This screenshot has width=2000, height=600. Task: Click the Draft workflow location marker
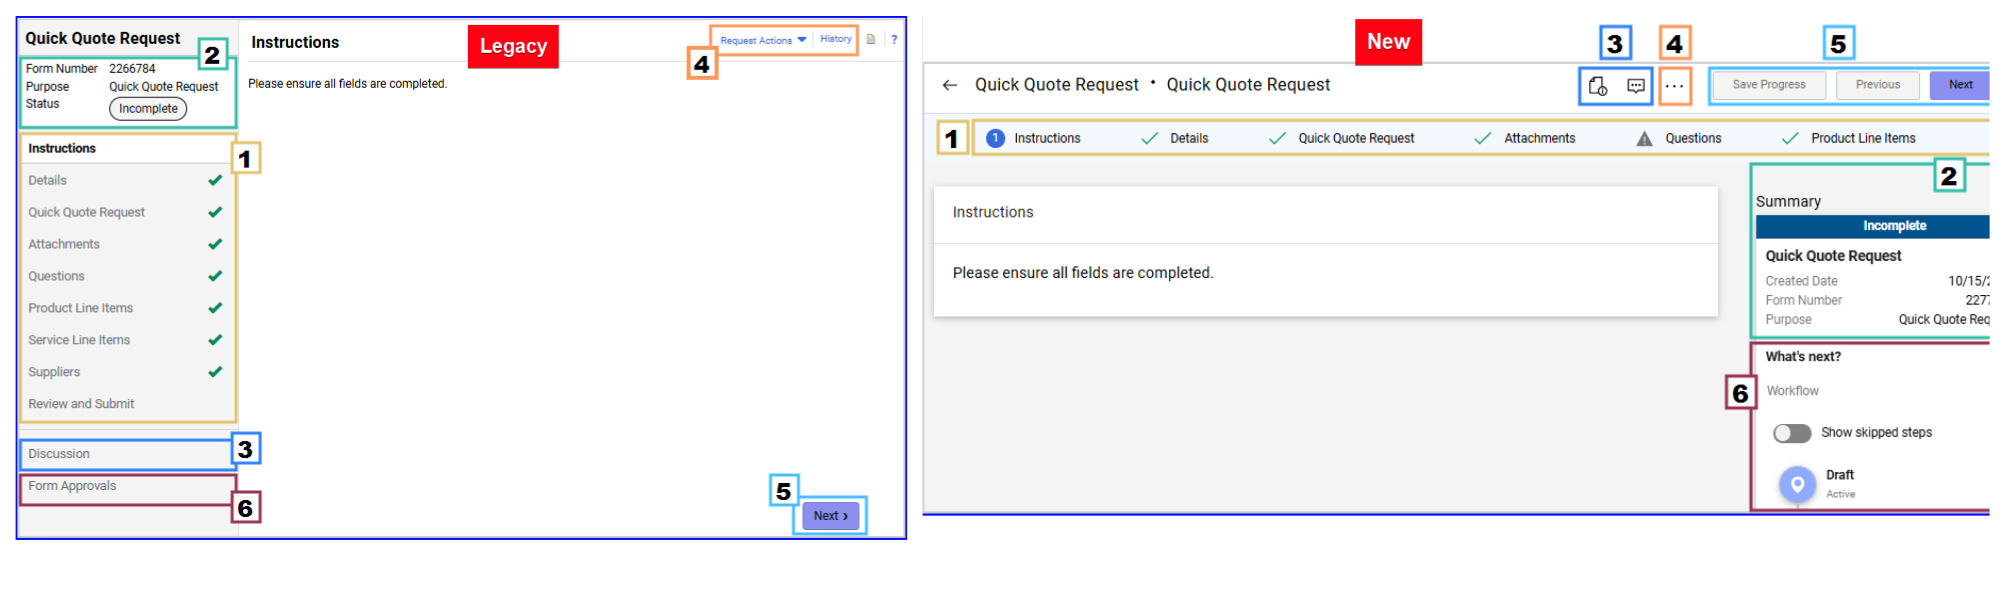click(x=1797, y=485)
